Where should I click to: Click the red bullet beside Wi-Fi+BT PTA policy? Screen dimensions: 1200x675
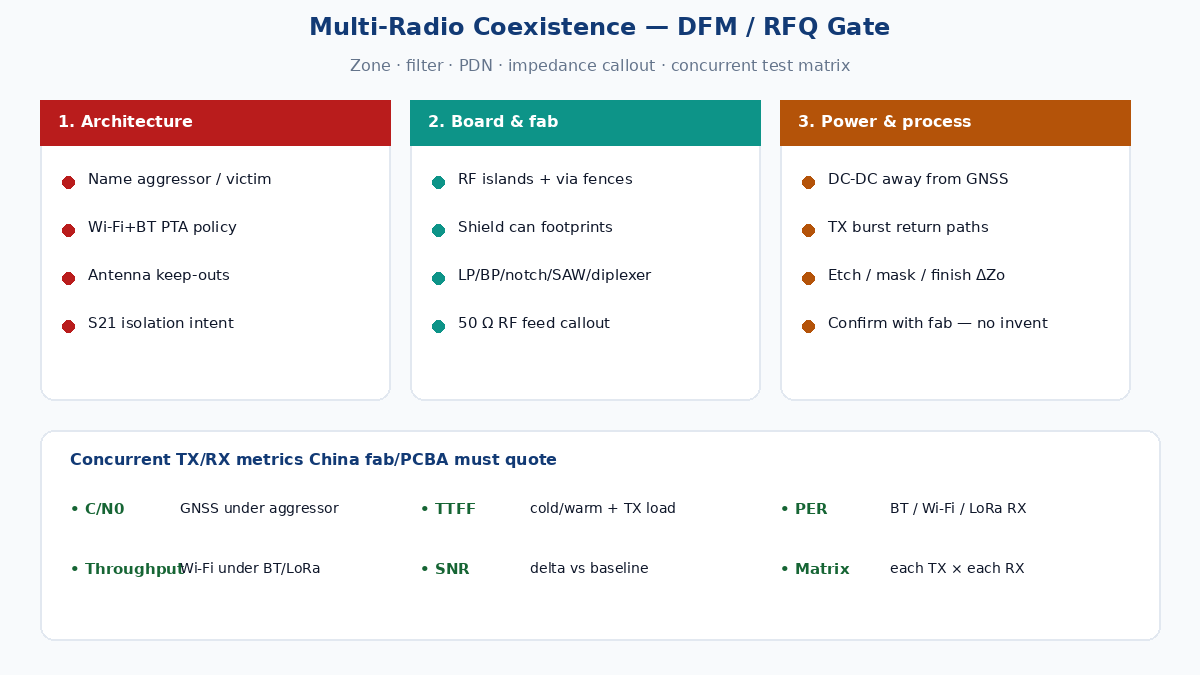tap(68, 230)
